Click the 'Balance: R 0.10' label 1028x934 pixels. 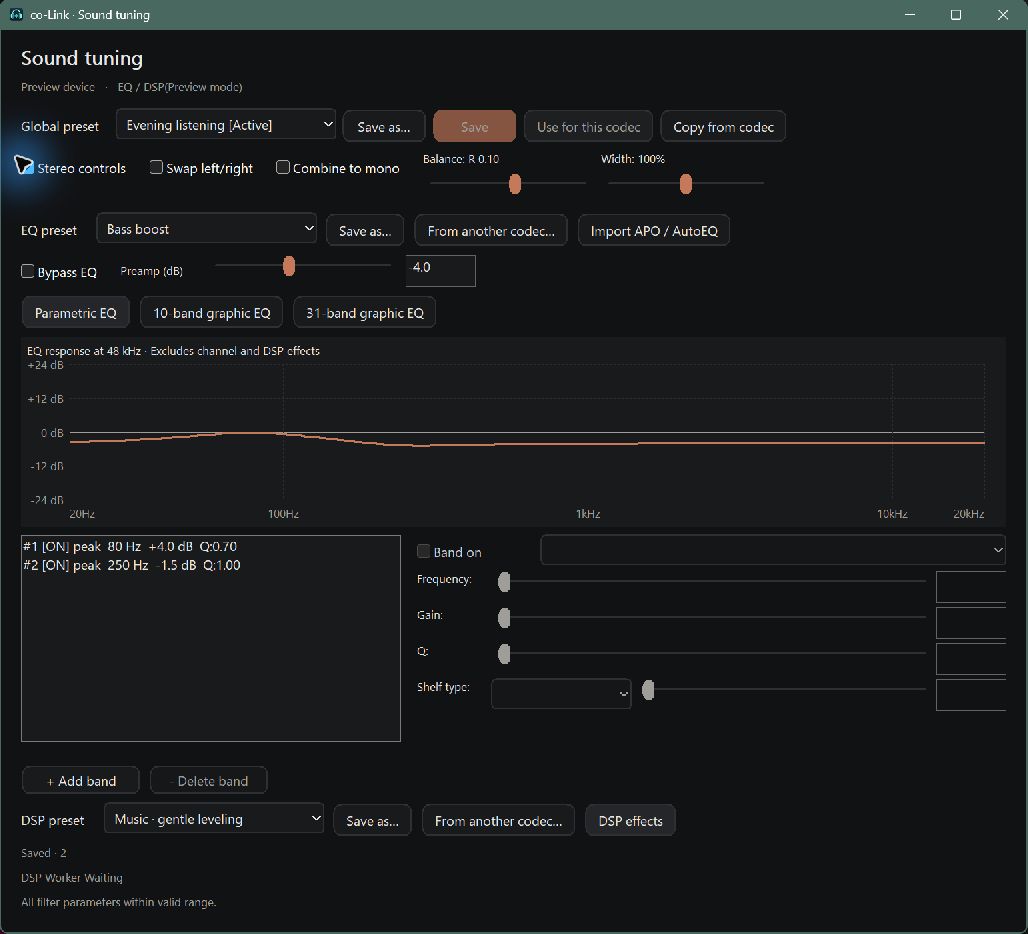461,159
